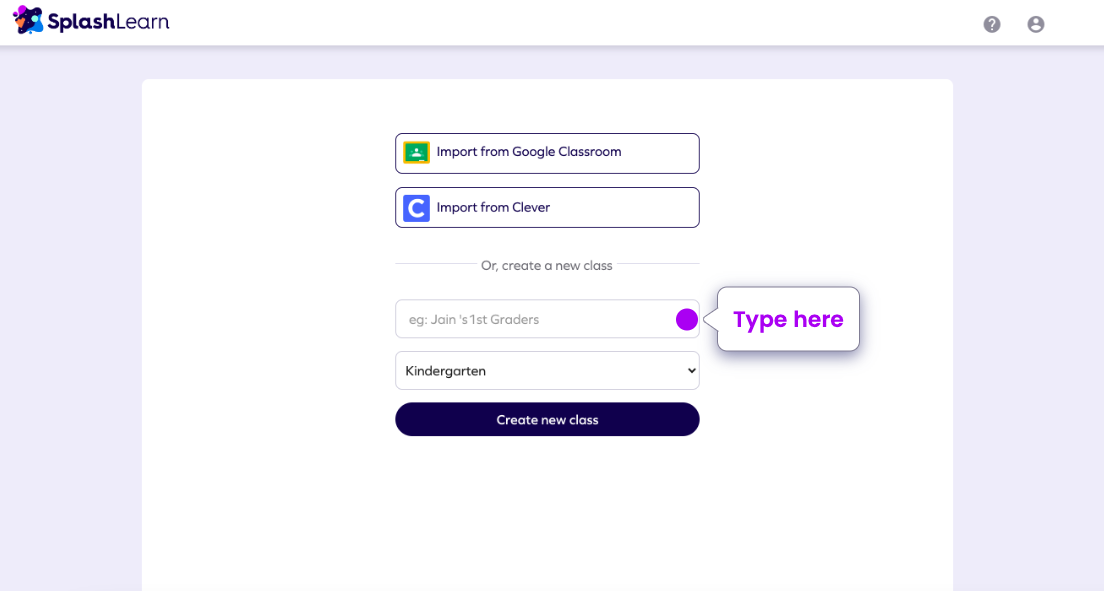Screen dimensions: 1104x591
Task: Click the purple dot in the class name field
Action: click(x=687, y=320)
